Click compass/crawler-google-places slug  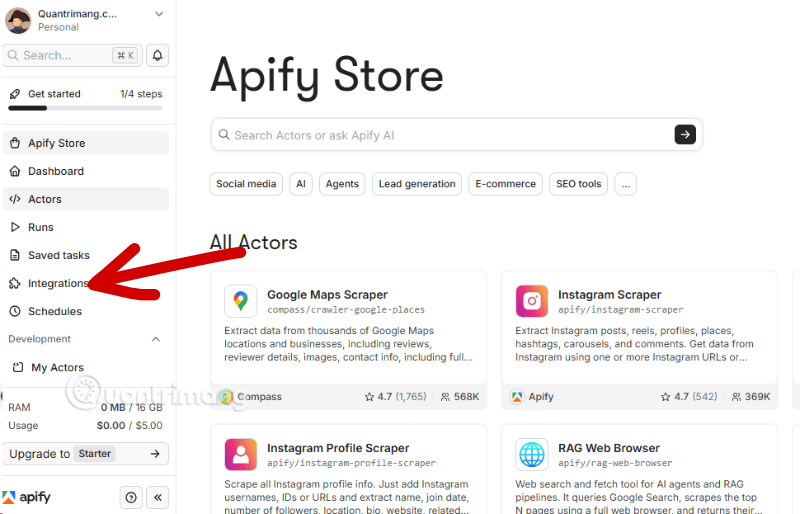click(346, 310)
